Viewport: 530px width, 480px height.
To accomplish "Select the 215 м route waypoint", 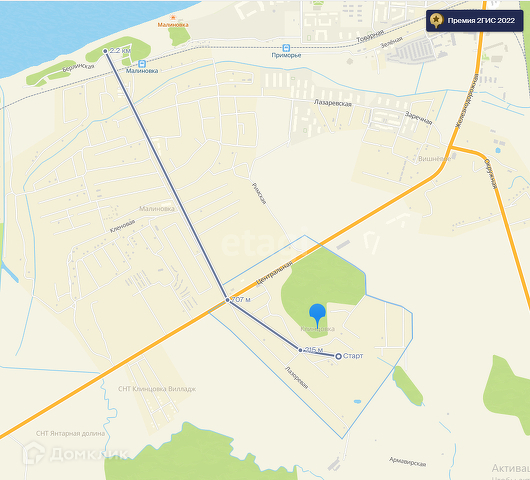I will point(300,350).
